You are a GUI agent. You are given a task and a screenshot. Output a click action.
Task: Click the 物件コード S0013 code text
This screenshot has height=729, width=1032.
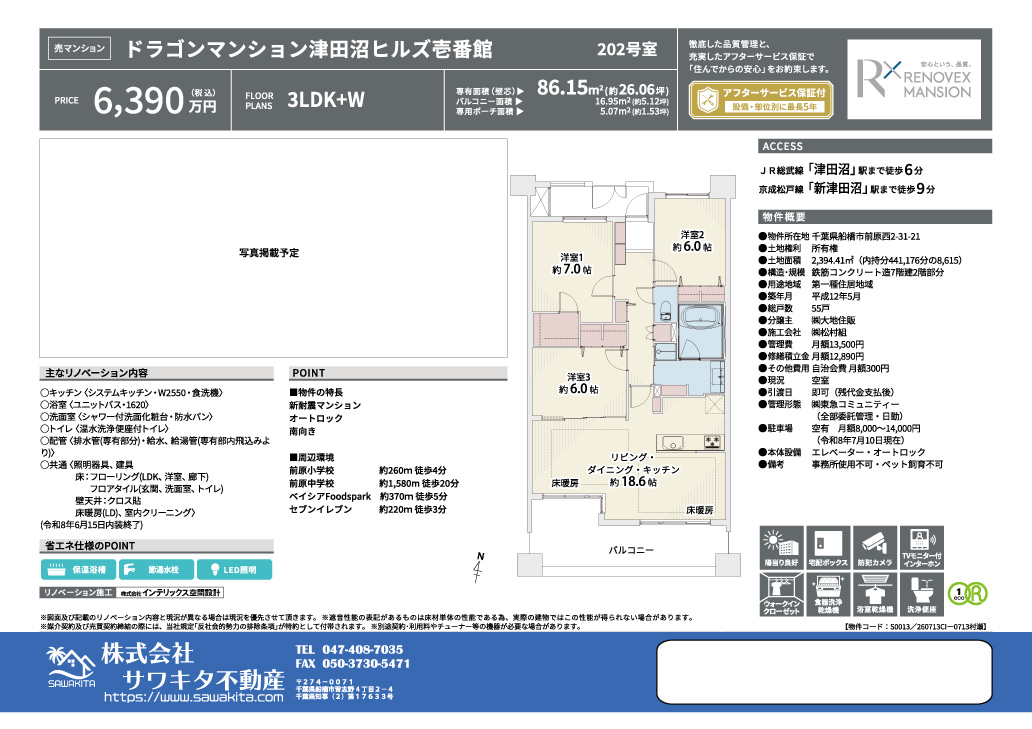[x=916, y=627]
